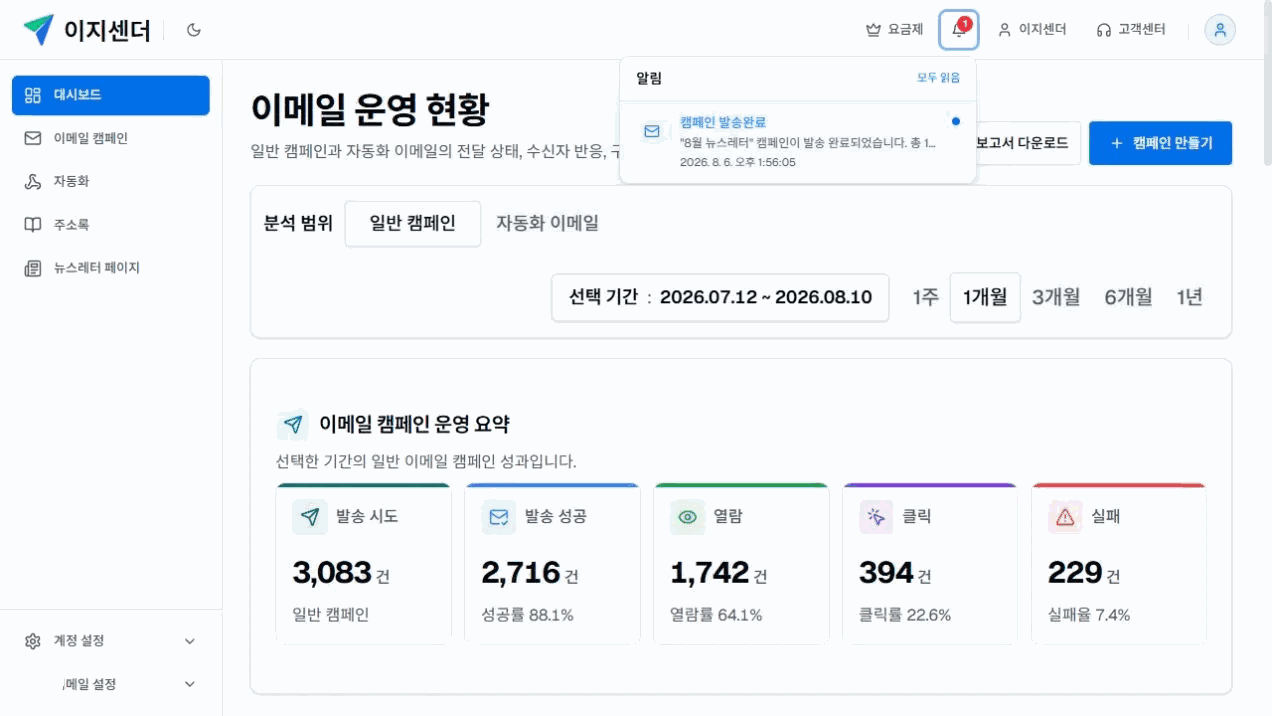Click the 이메일 캠페인 envelope icon in sidebar

[x=32, y=138]
